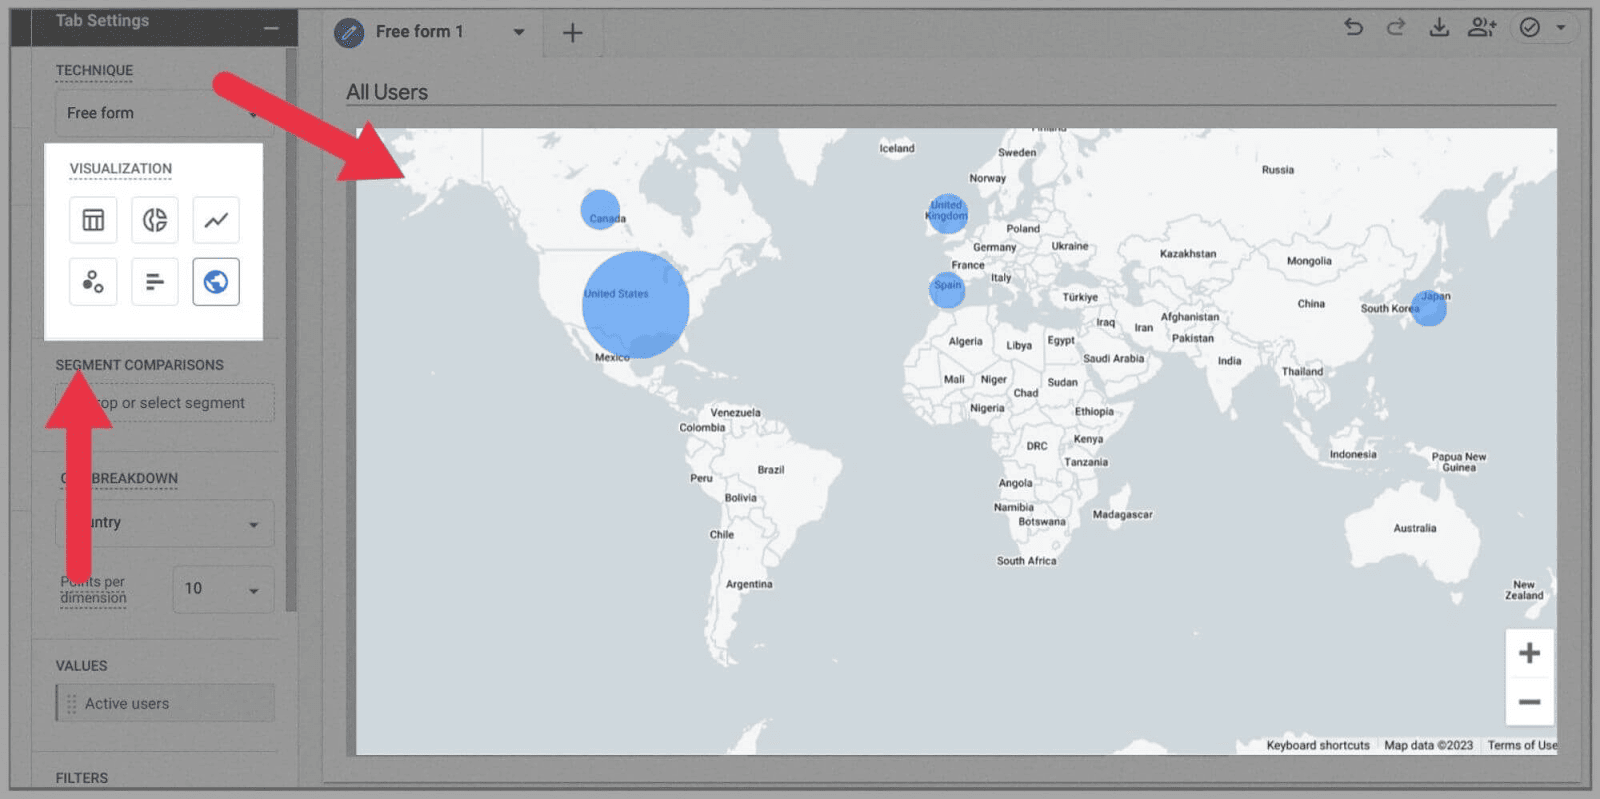Screen dimensions: 1600x799
Task: Open the Free form 1 tab
Action: pyautogui.click(x=419, y=32)
